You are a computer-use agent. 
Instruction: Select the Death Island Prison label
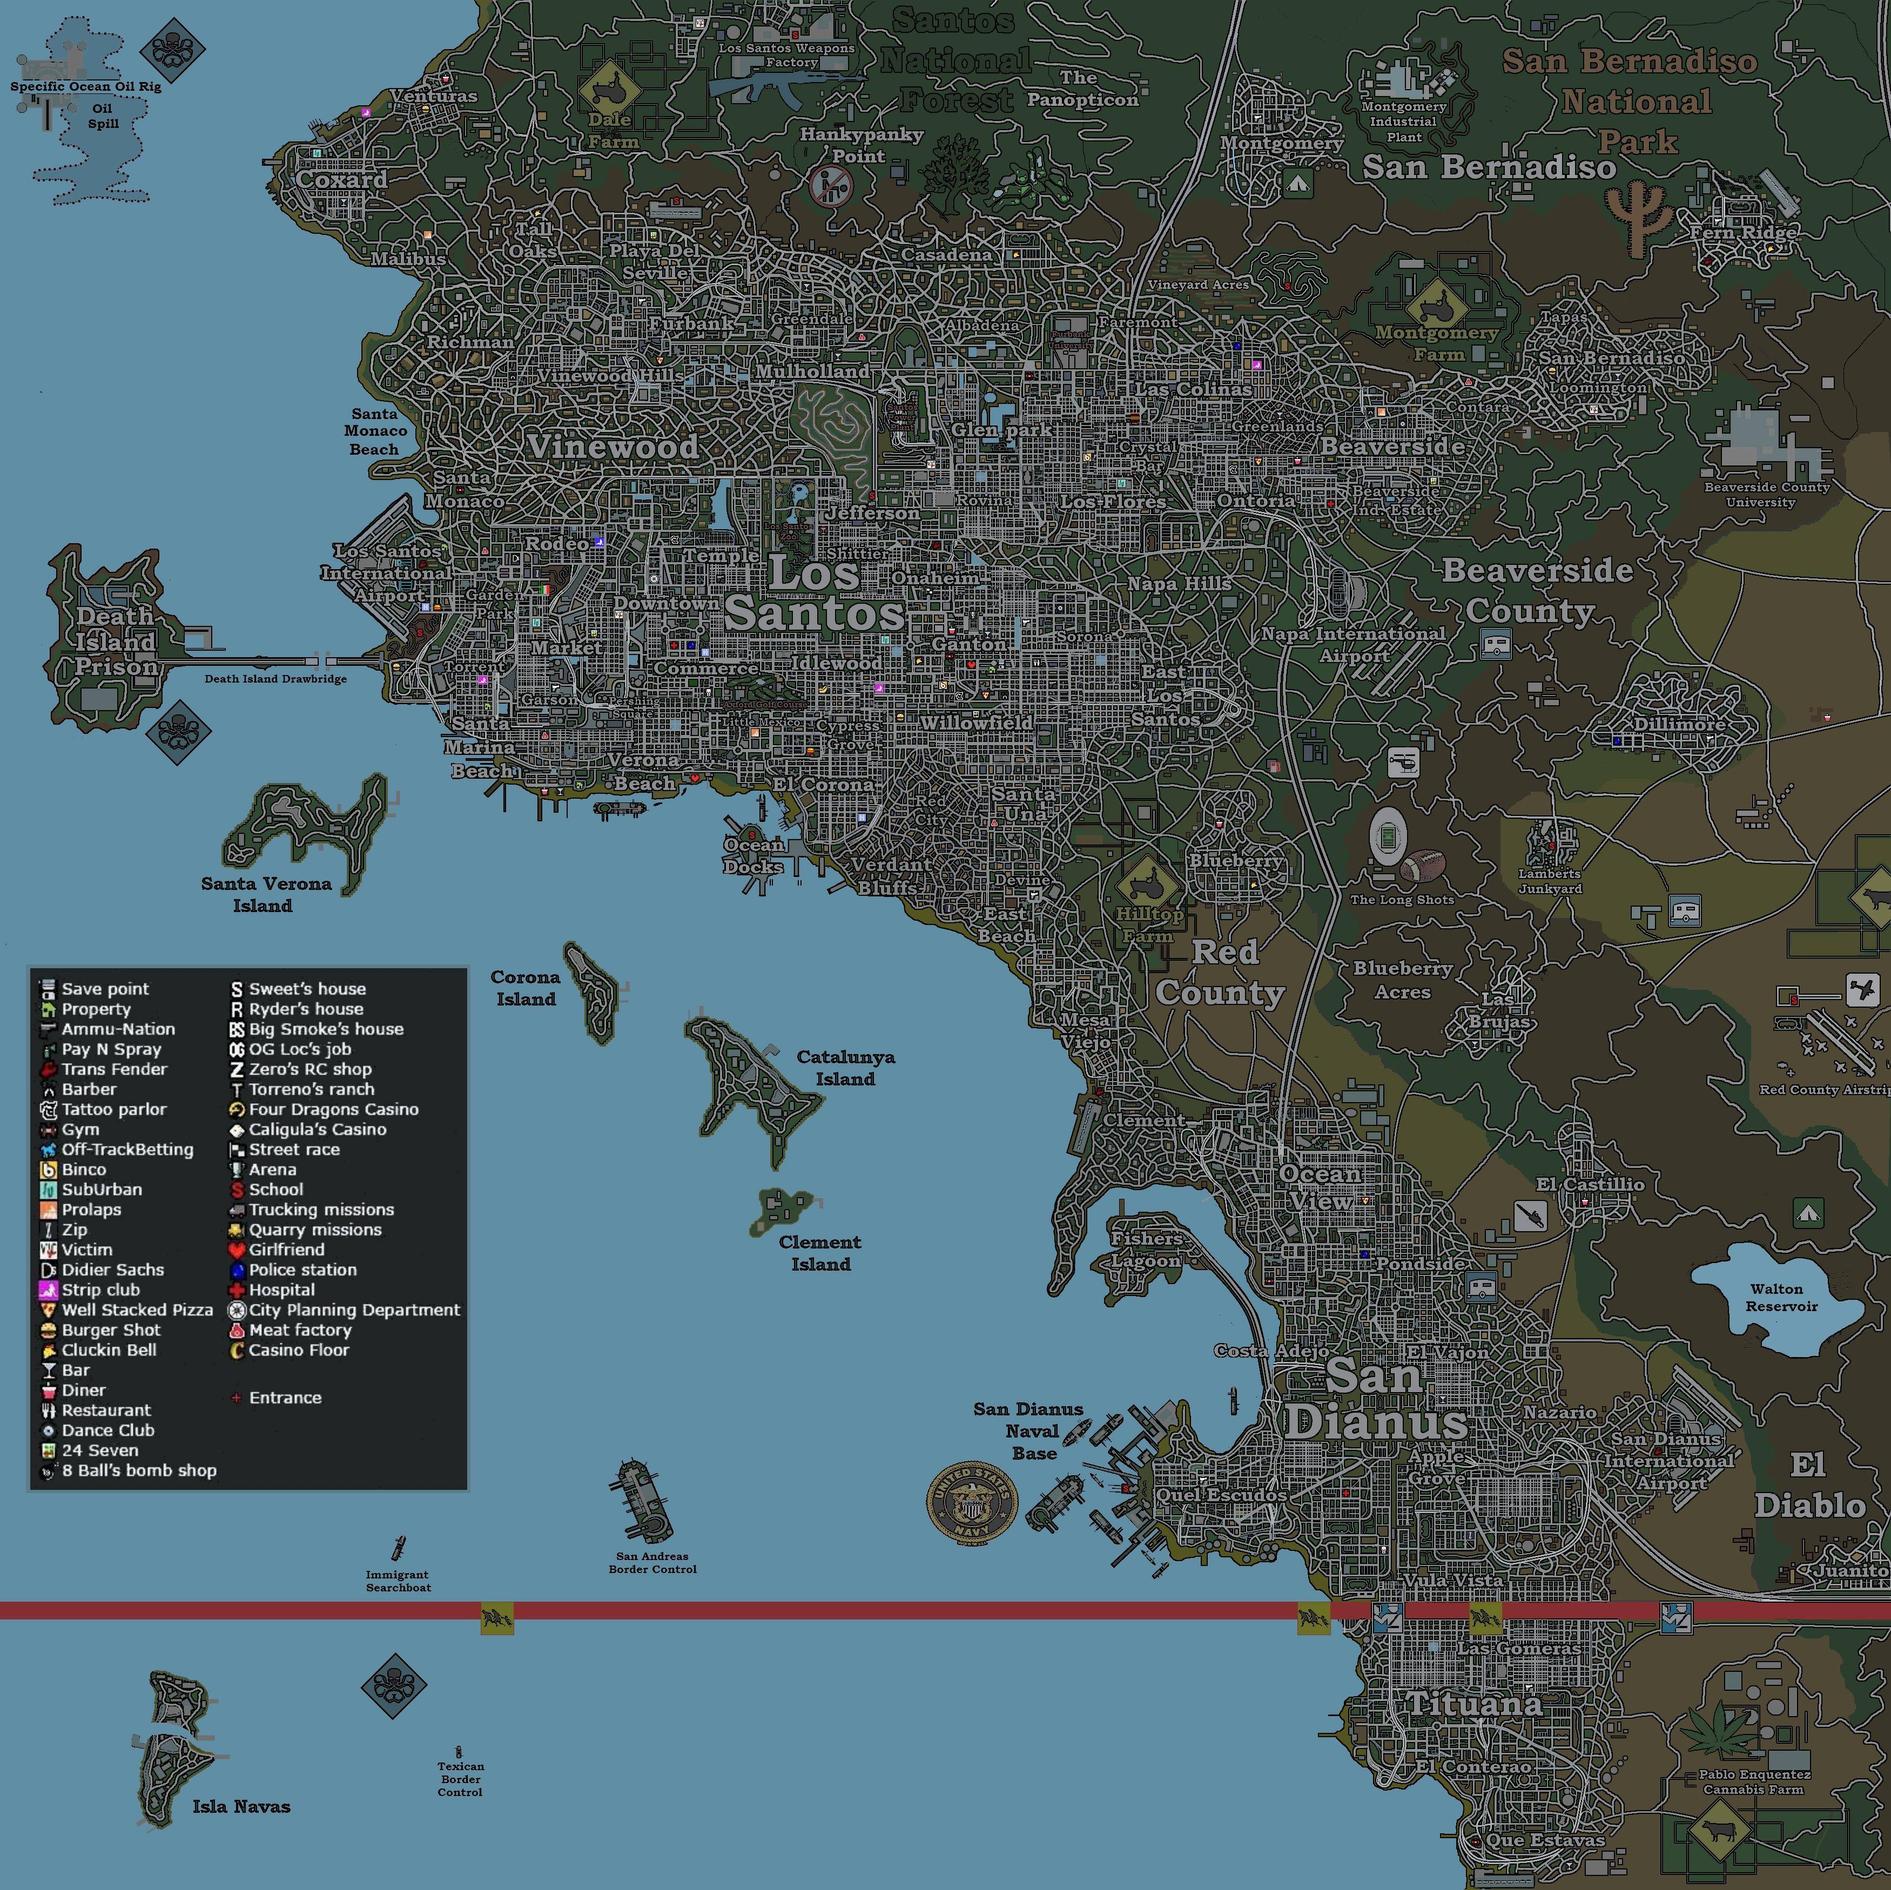pyautogui.click(x=116, y=642)
